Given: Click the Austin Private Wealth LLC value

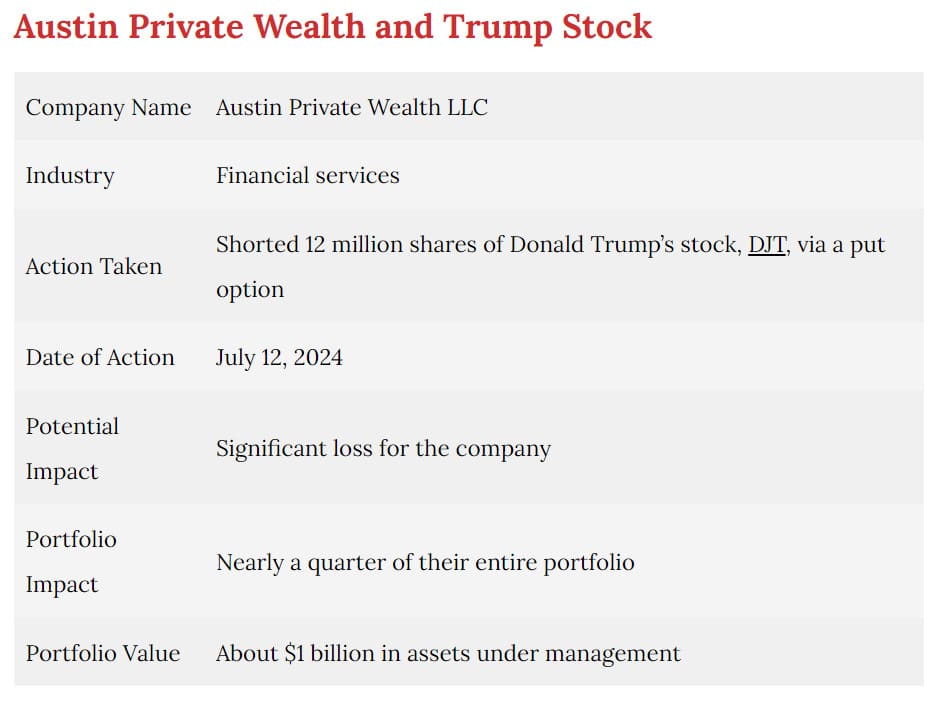Looking at the screenshot, I should tap(352, 108).
